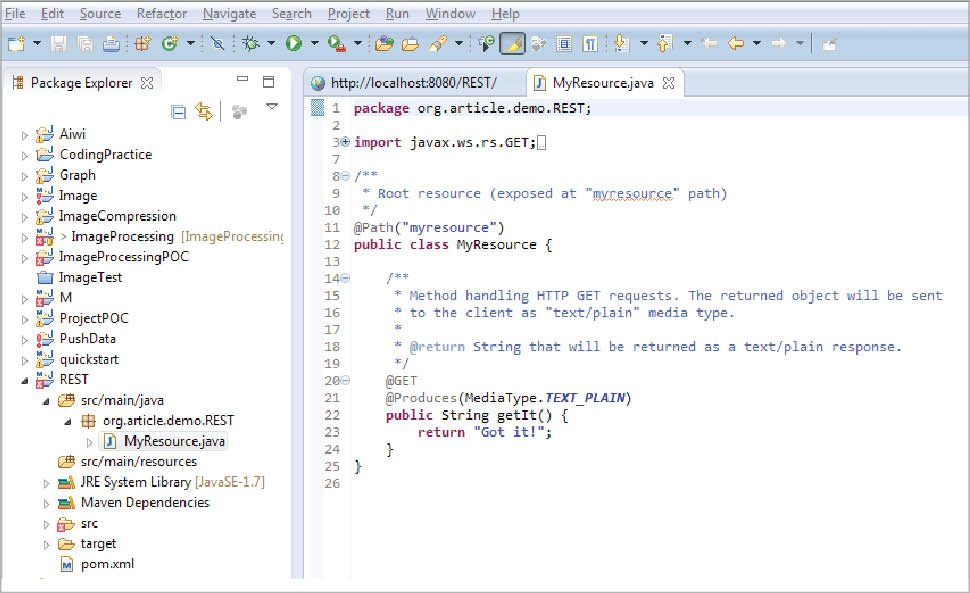This screenshot has height=593, width=970.
Task: Collapse the REST project tree
Action: (x=25, y=380)
